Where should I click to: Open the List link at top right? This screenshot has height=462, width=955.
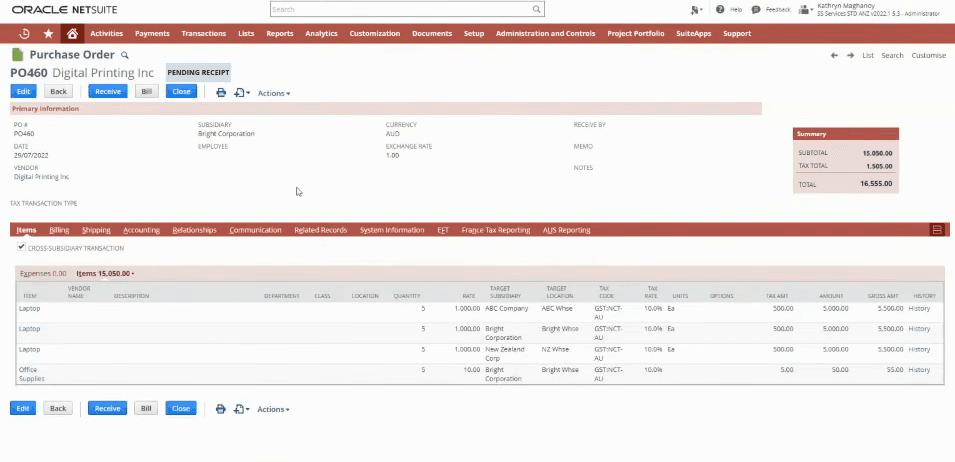(868, 55)
